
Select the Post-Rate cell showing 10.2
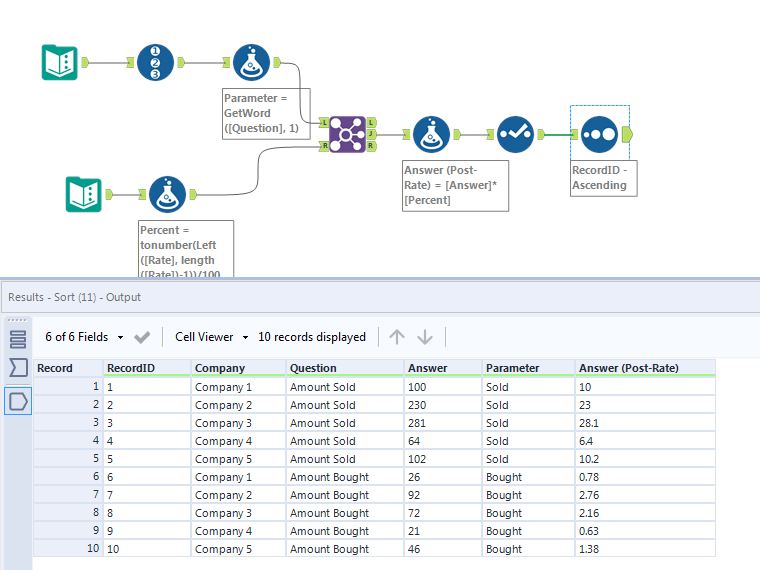(x=645, y=459)
